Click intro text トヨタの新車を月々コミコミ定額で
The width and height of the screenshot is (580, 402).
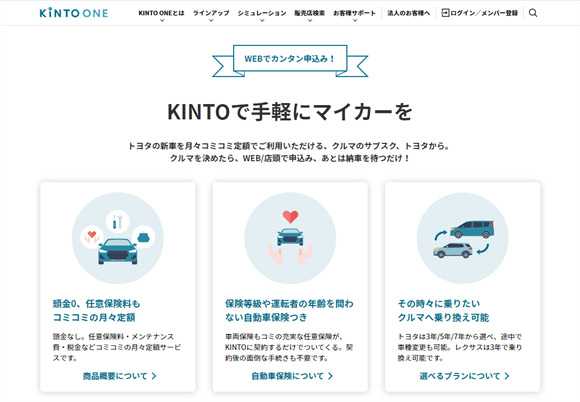[x=289, y=146]
